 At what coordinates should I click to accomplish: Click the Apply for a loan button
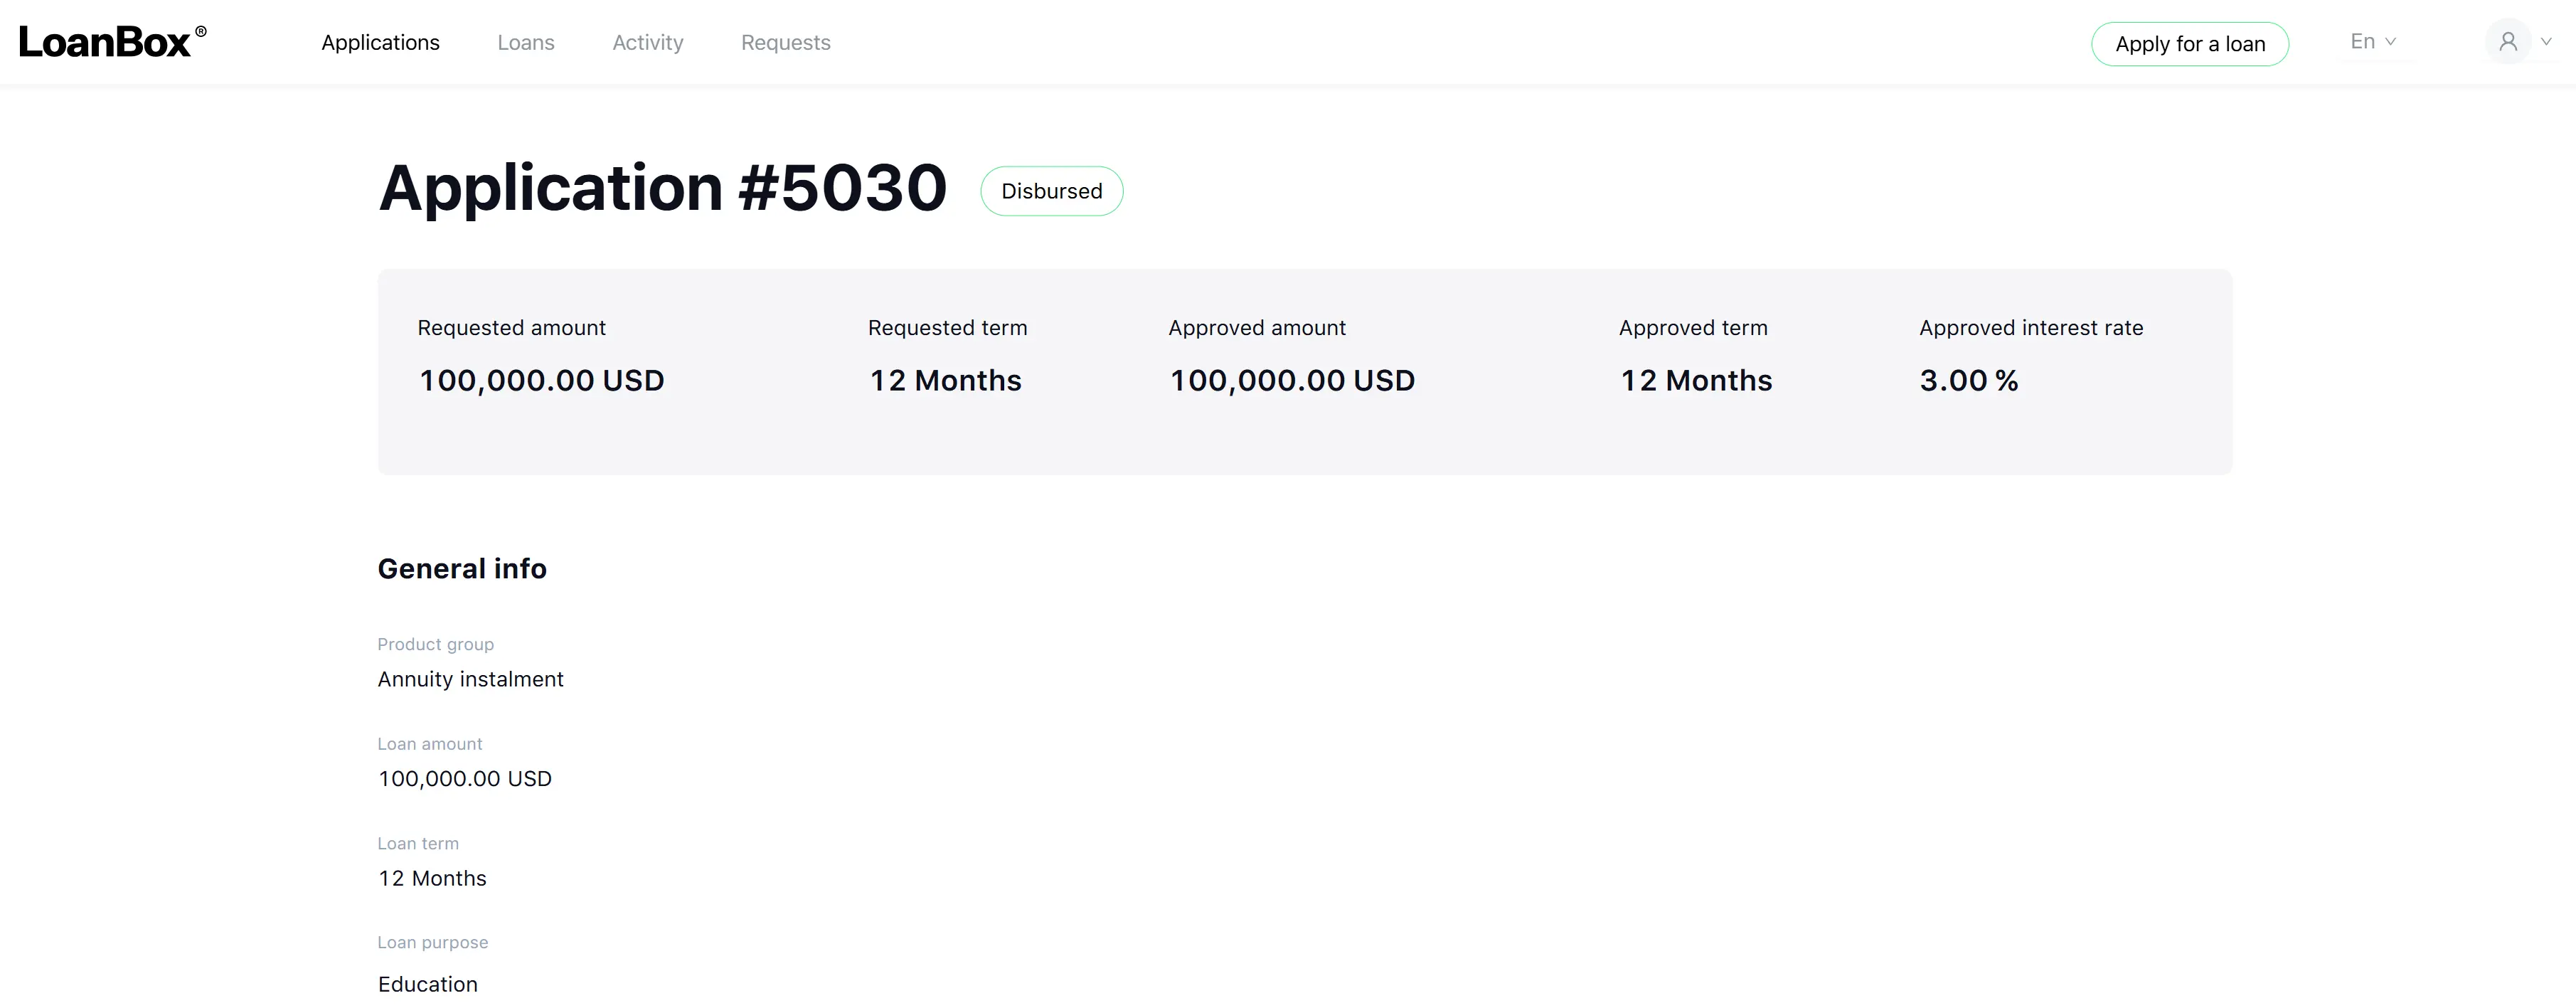[x=2190, y=44]
